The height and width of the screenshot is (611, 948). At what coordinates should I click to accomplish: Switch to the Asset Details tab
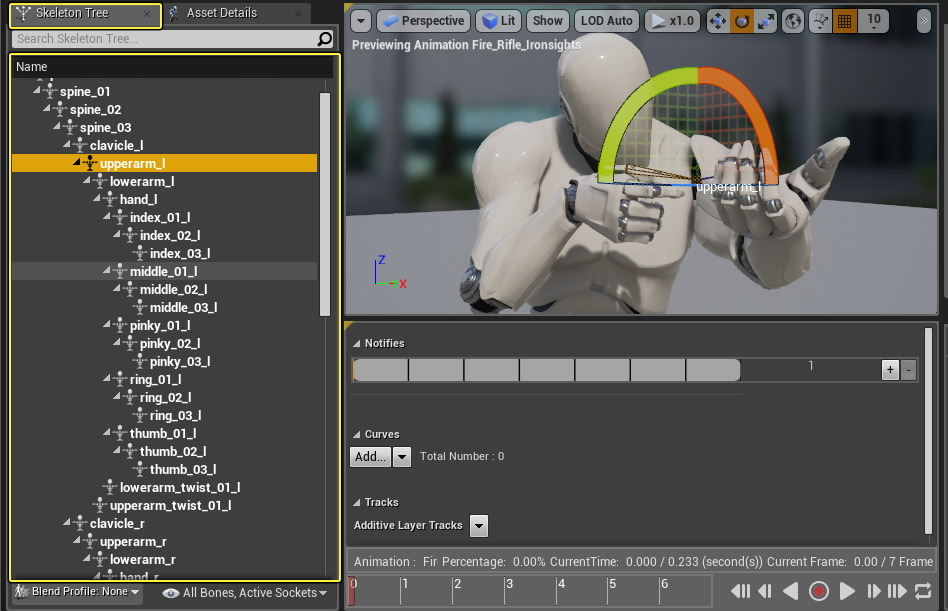[221, 13]
